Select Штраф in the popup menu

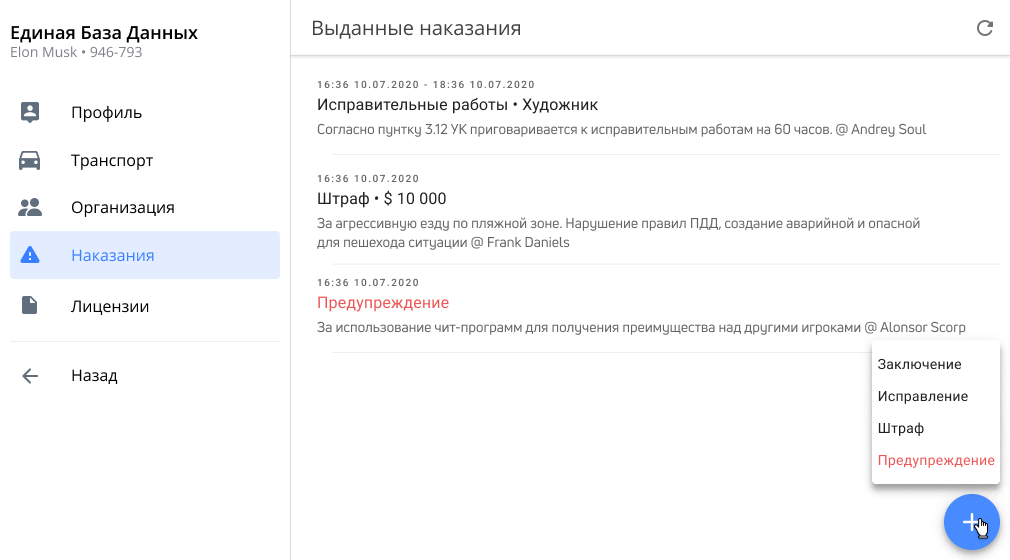click(901, 428)
